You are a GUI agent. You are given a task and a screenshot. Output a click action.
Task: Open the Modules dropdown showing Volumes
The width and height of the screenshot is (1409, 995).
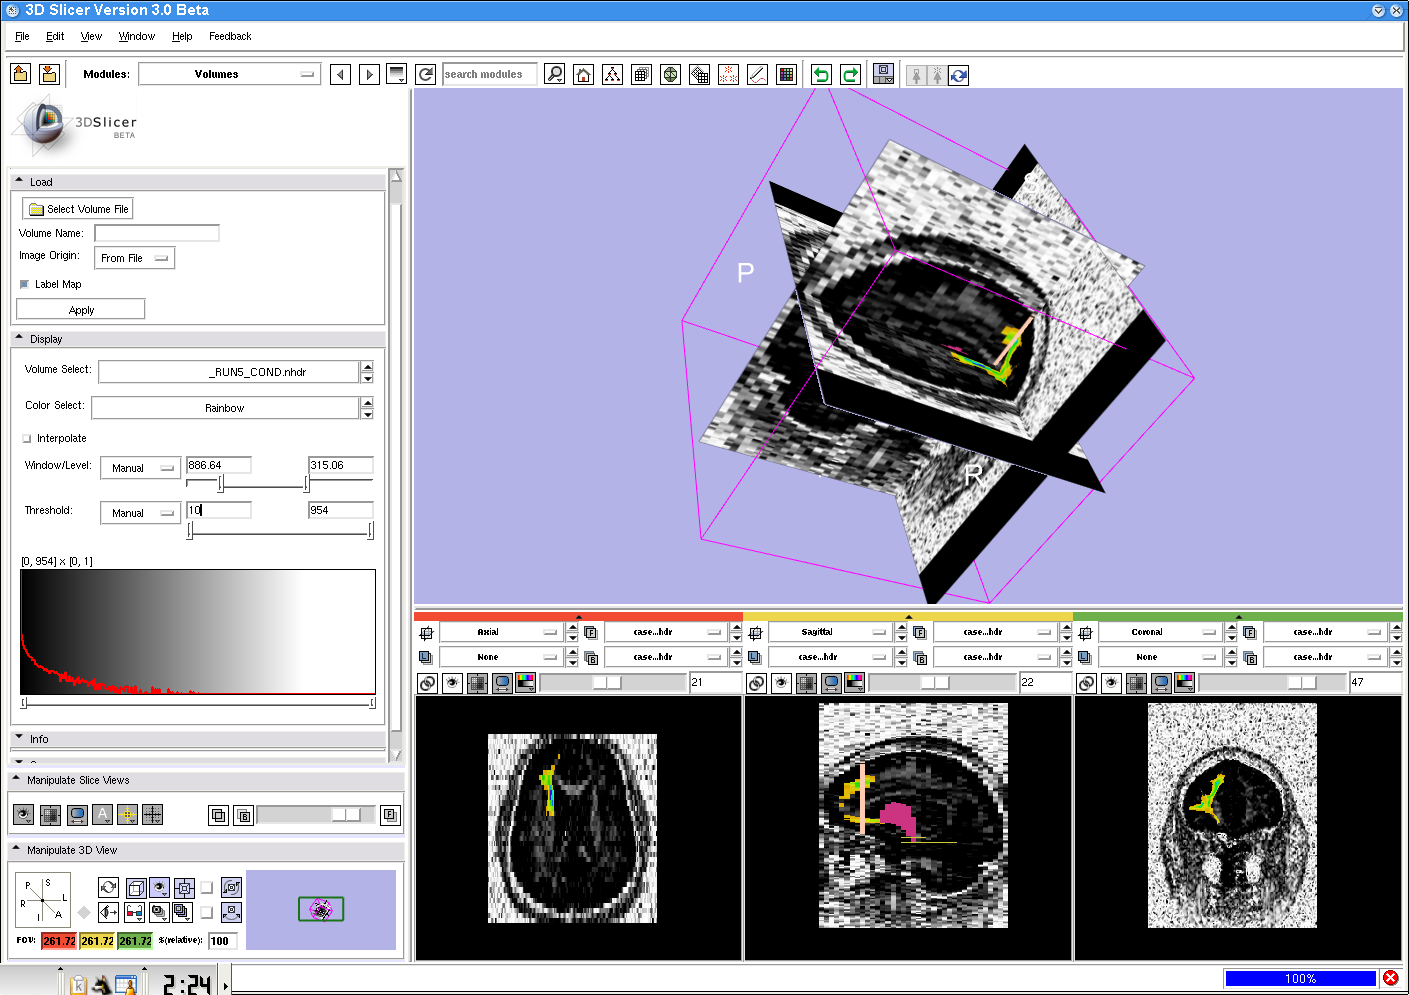click(x=229, y=74)
